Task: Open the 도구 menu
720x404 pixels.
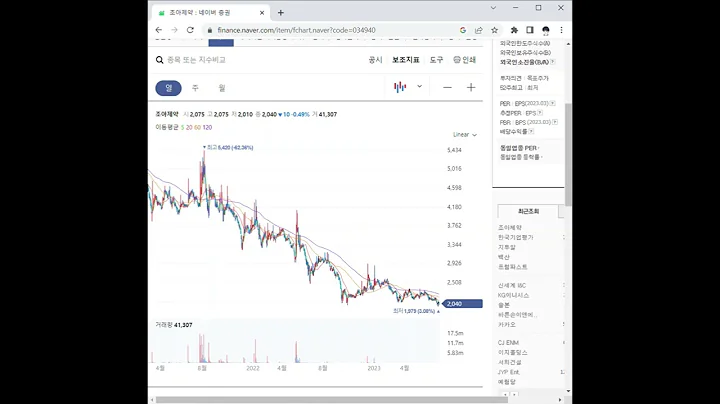Action: [x=436, y=60]
